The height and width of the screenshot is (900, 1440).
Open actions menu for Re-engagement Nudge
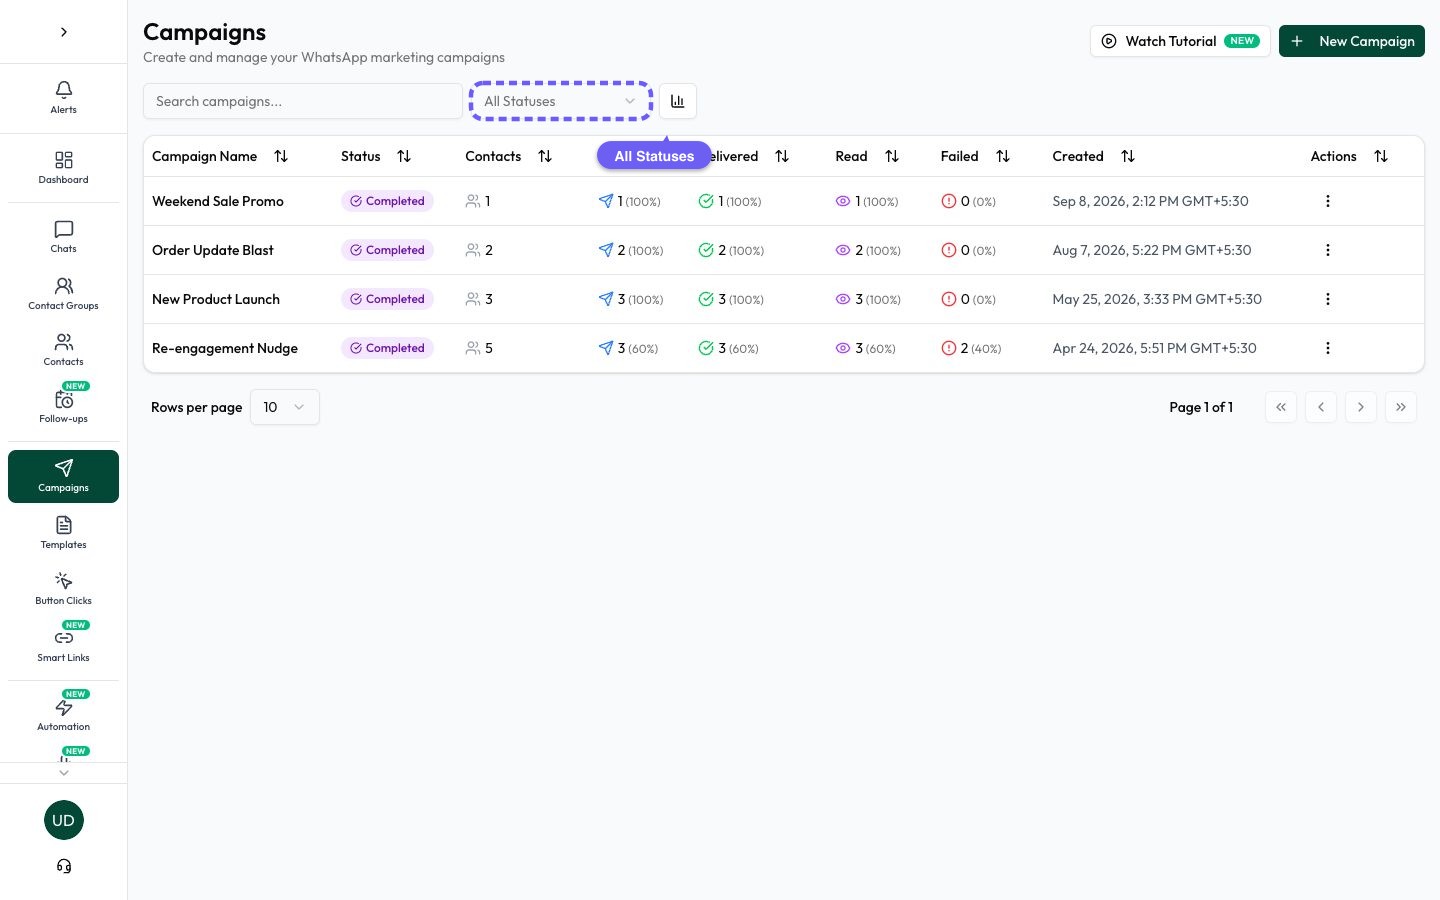[1328, 348]
